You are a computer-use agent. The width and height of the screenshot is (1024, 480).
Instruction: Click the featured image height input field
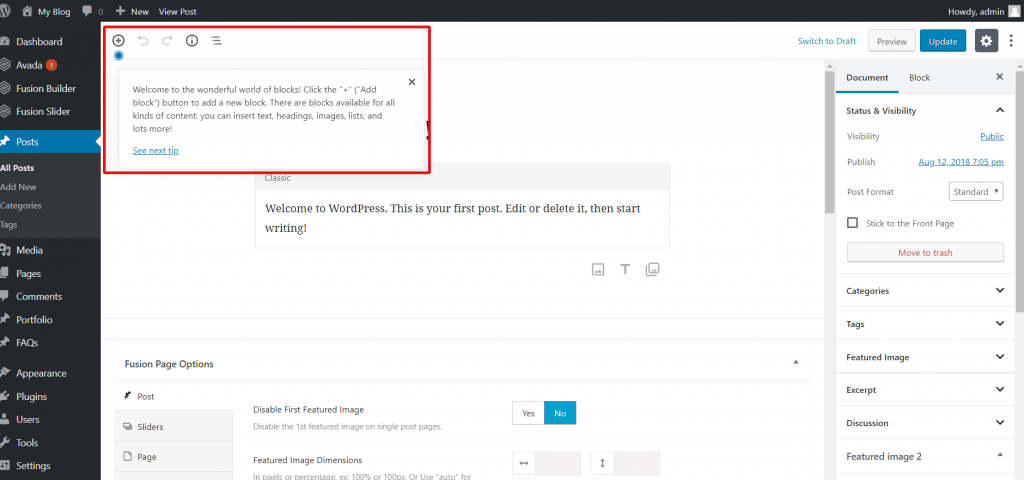637,463
